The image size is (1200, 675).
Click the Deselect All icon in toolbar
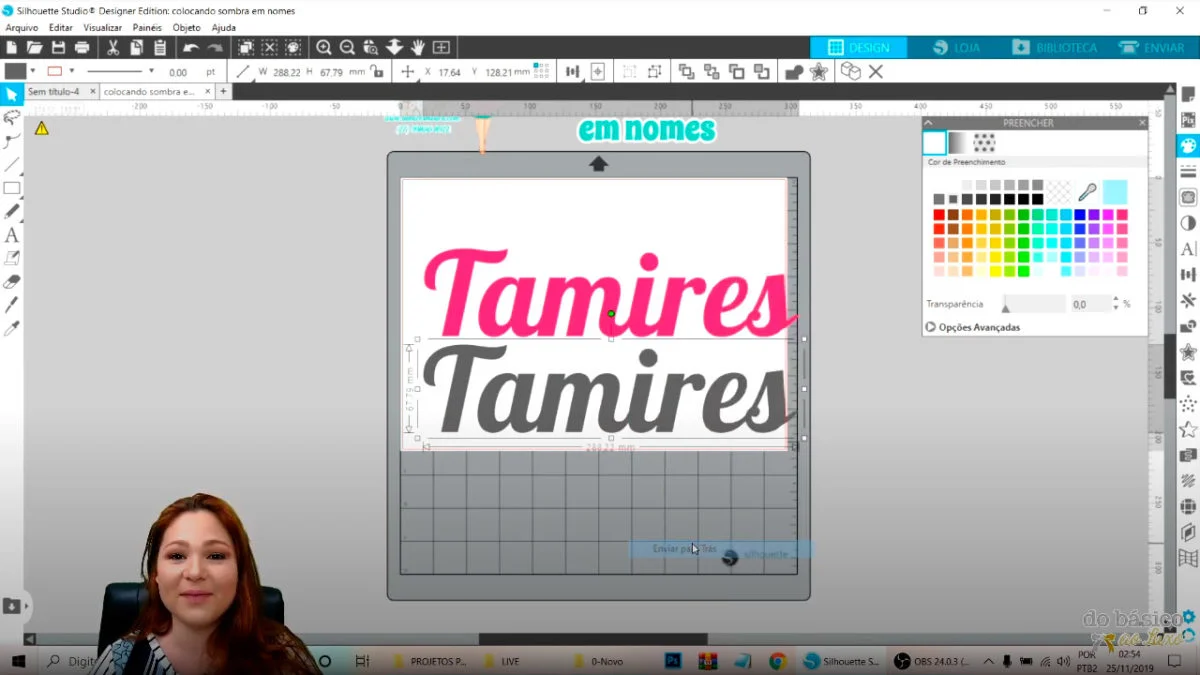269,47
